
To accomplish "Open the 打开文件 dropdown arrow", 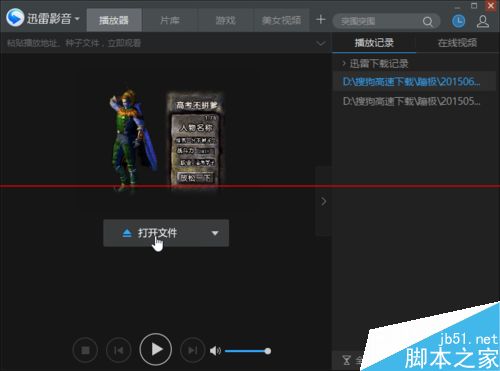I will pyautogui.click(x=215, y=233).
